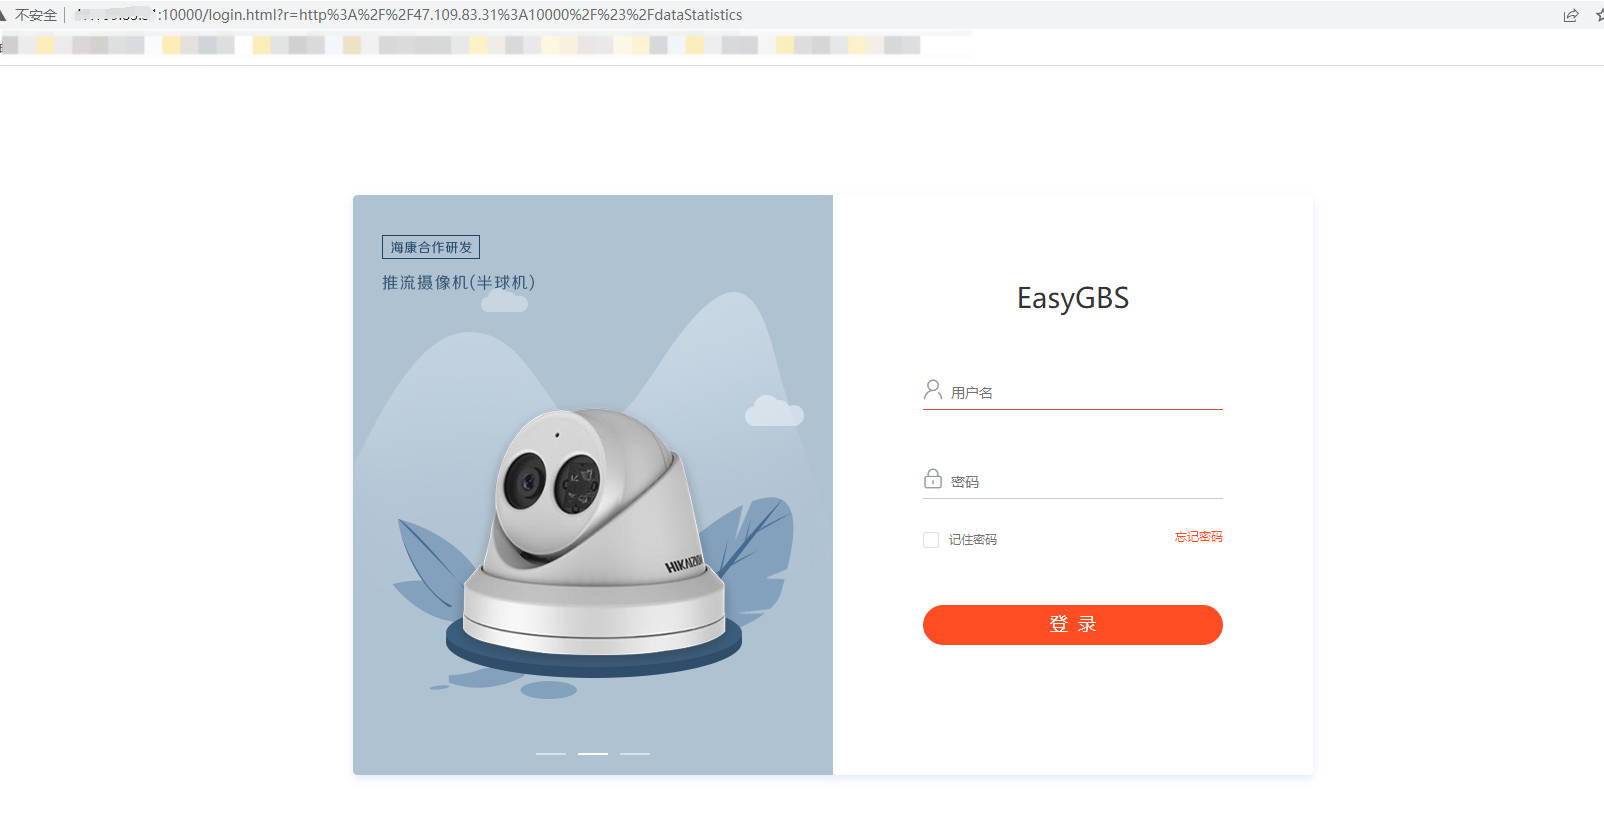Click the 海康合作研发 badge label
The image size is (1604, 823).
pyautogui.click(x=431, y=247)
